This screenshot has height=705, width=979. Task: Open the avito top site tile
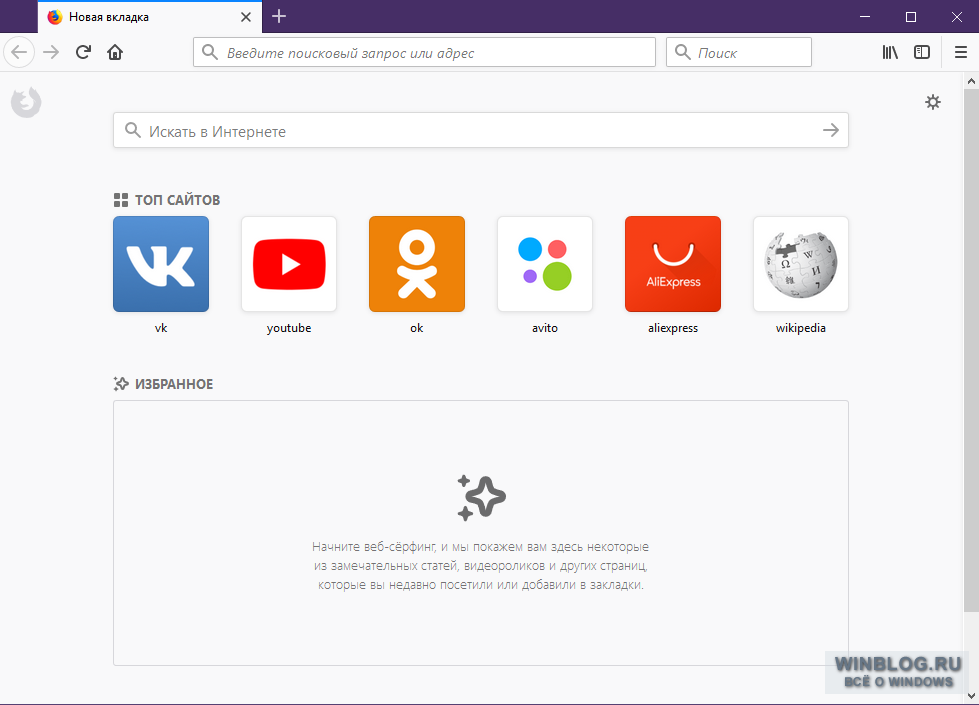pos(545,264)
